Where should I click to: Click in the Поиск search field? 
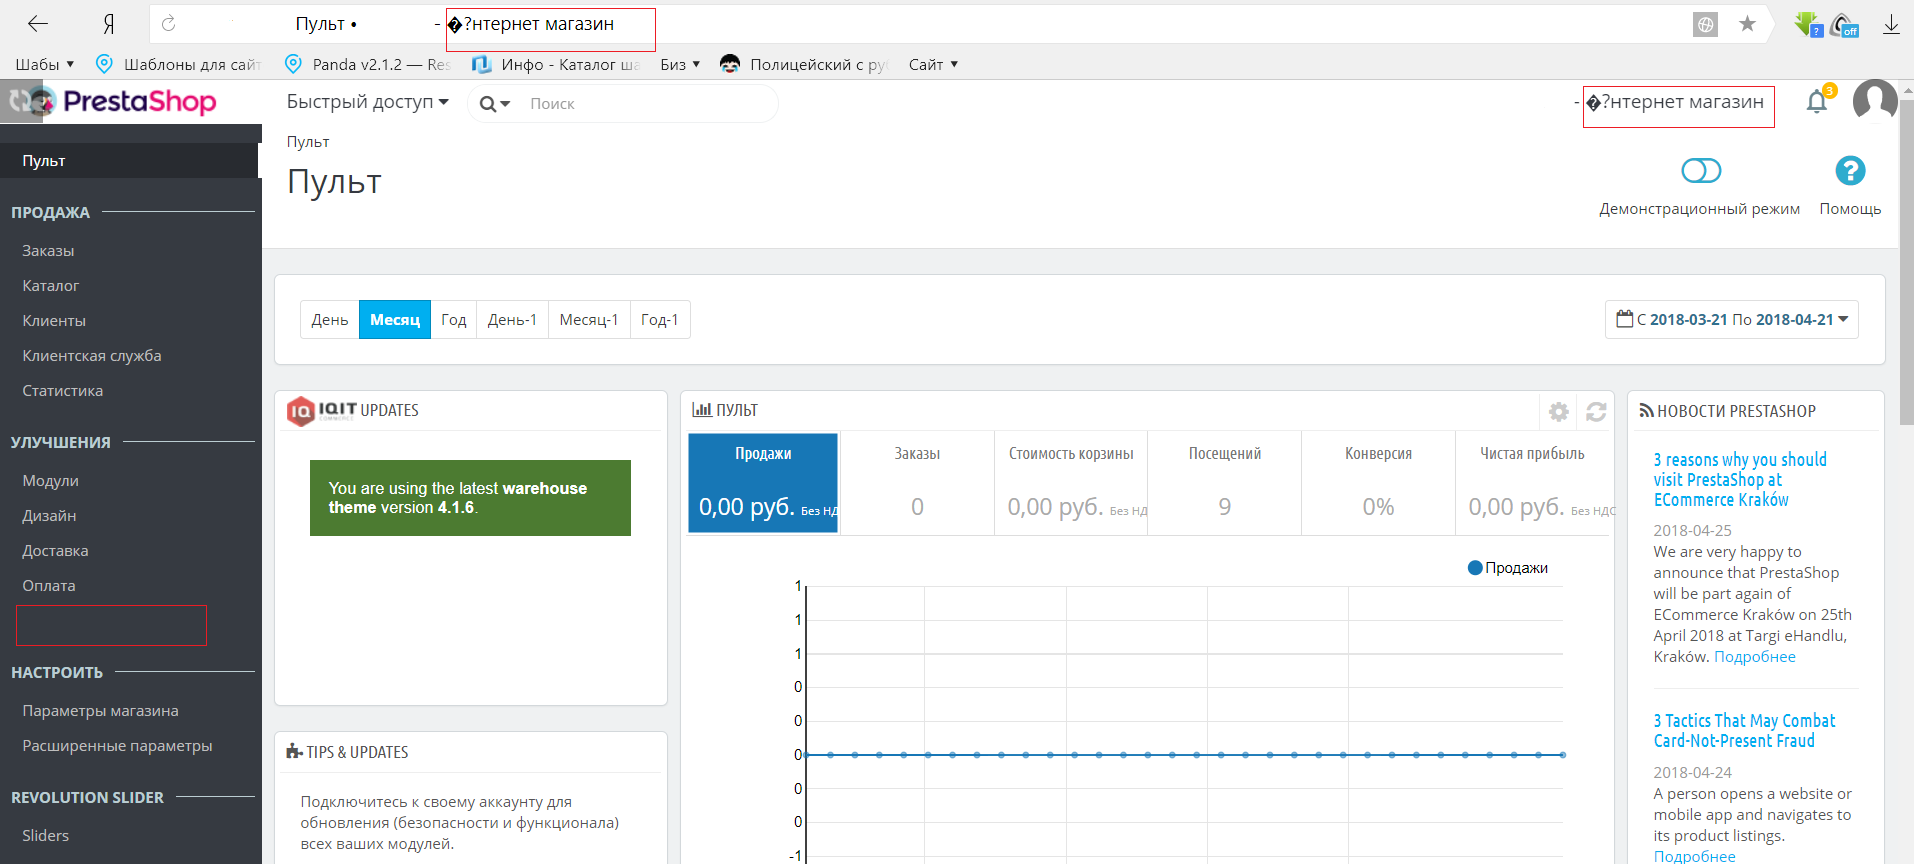(x=650, y=104)
